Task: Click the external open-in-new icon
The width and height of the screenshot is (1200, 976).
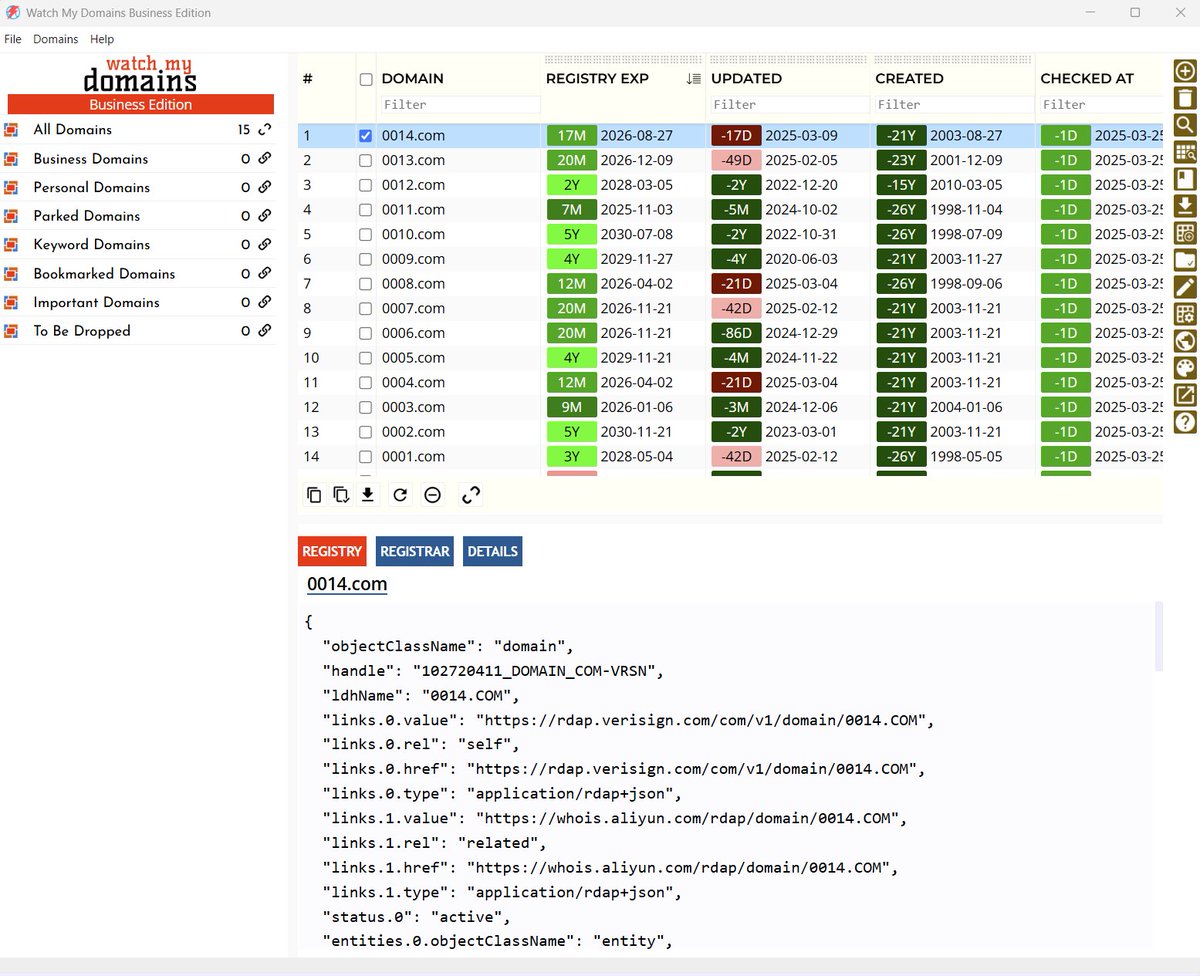Action: 1185,395
